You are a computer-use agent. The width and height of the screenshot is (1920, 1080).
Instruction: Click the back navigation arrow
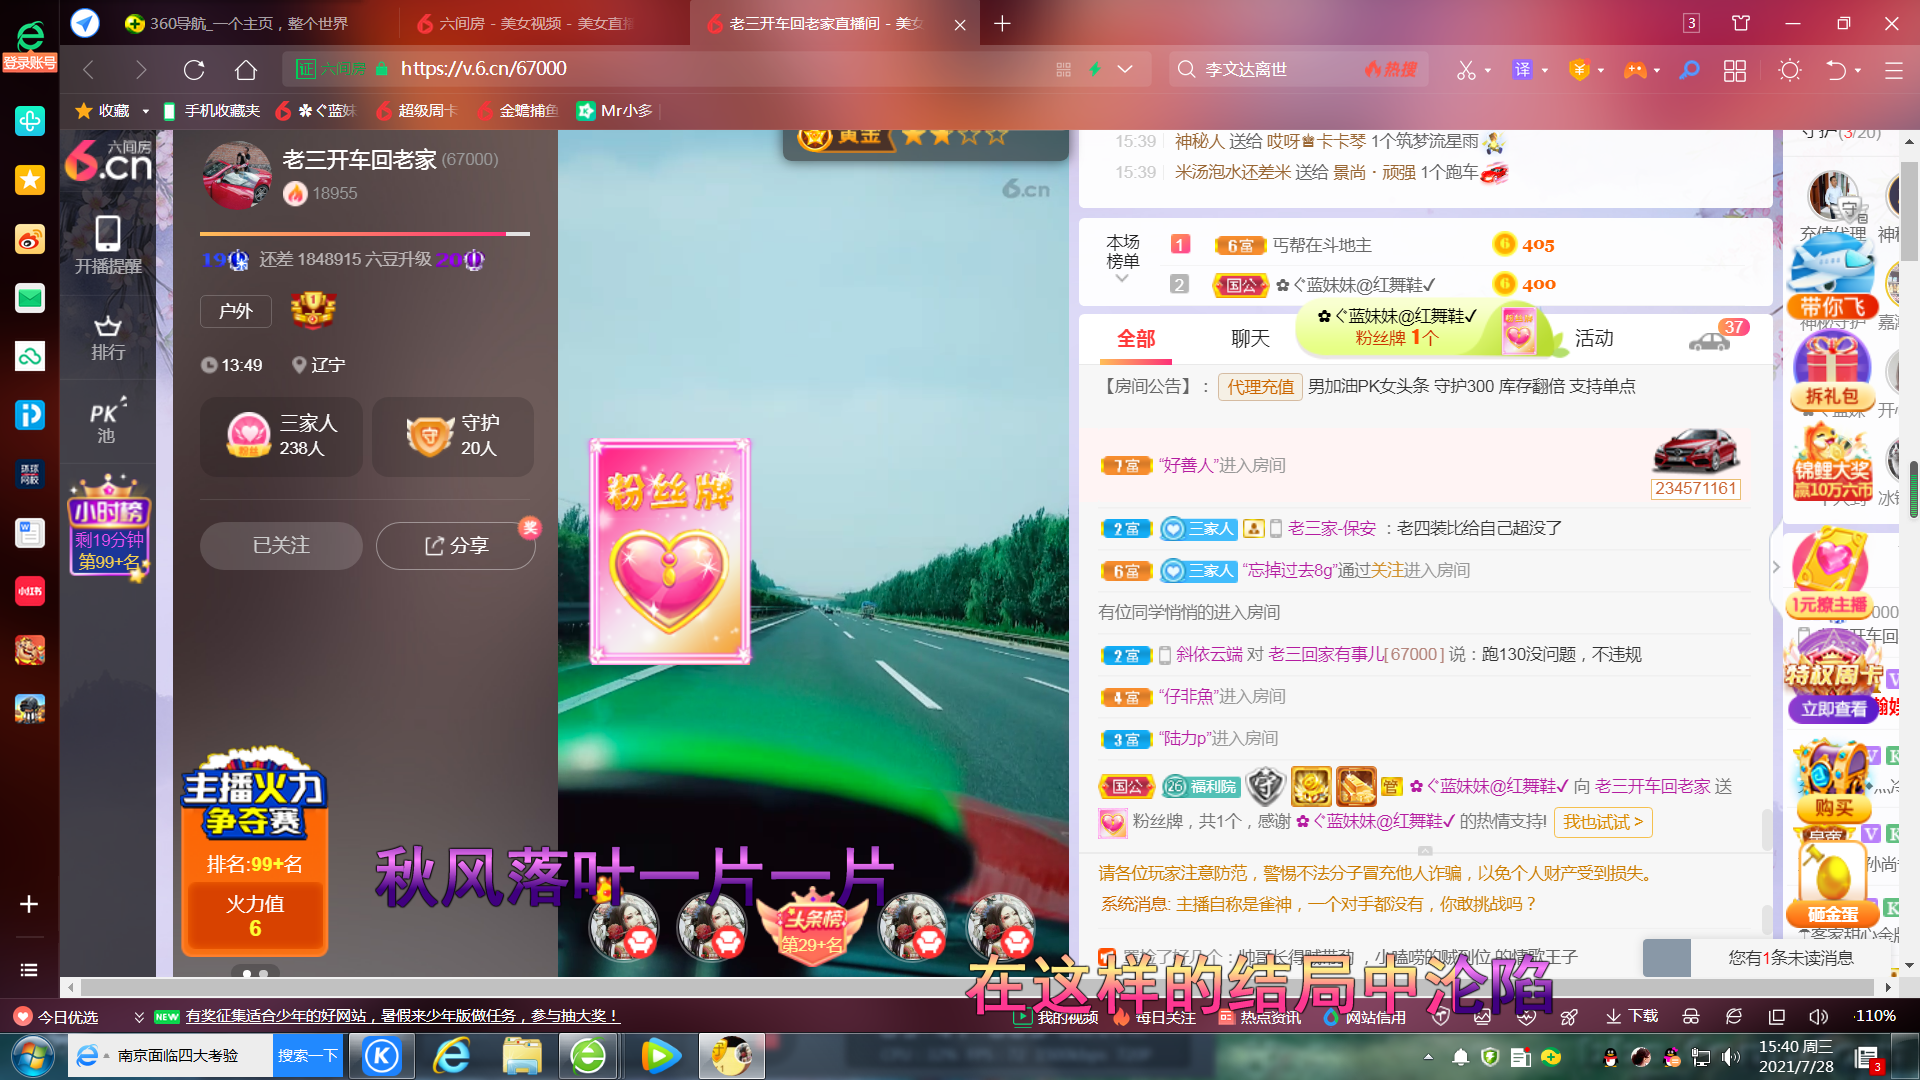(x=88, y=69)
